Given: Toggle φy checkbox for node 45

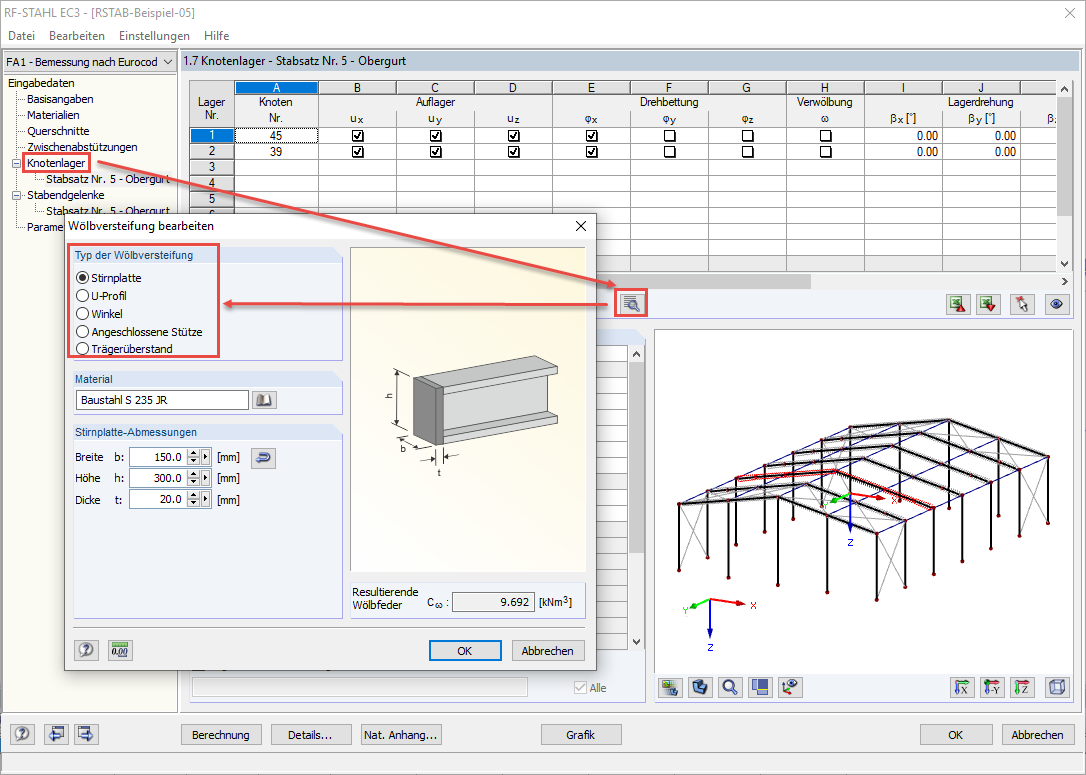Looking at the screenshot, I should (x=669, y=136).
